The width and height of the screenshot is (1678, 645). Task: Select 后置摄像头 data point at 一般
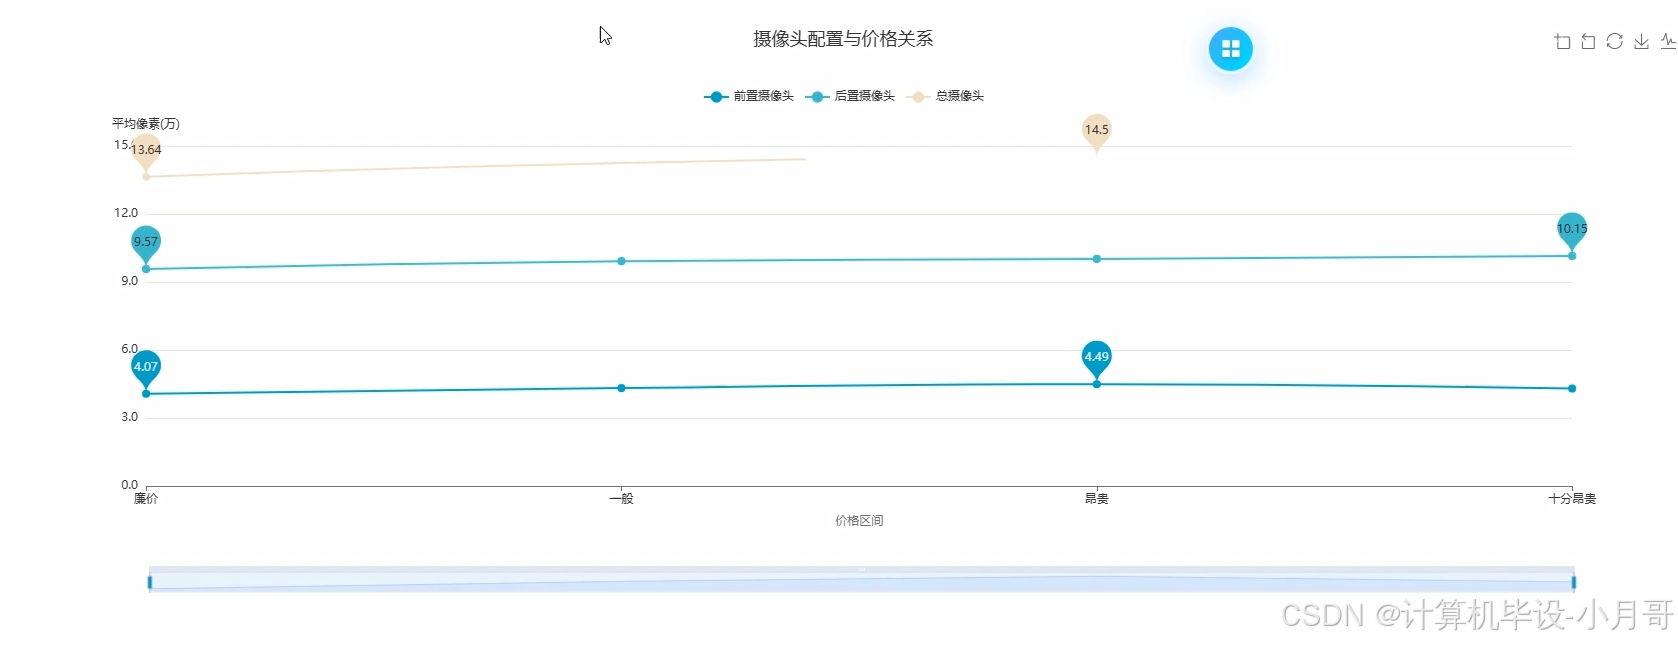click(x=621, y=261)
